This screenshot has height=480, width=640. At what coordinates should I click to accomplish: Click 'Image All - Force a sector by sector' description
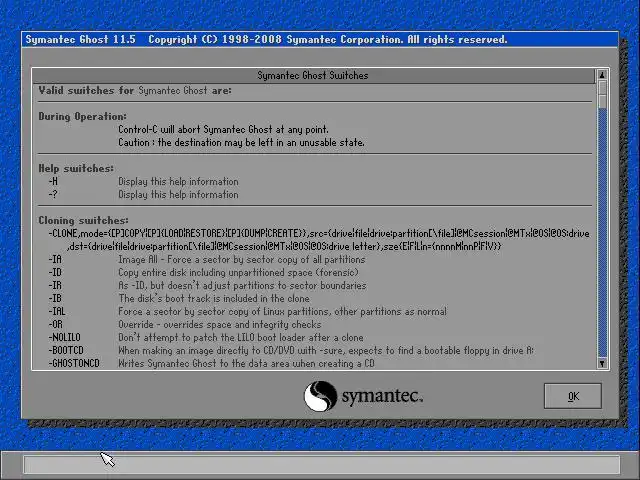(x=242, y=260)
